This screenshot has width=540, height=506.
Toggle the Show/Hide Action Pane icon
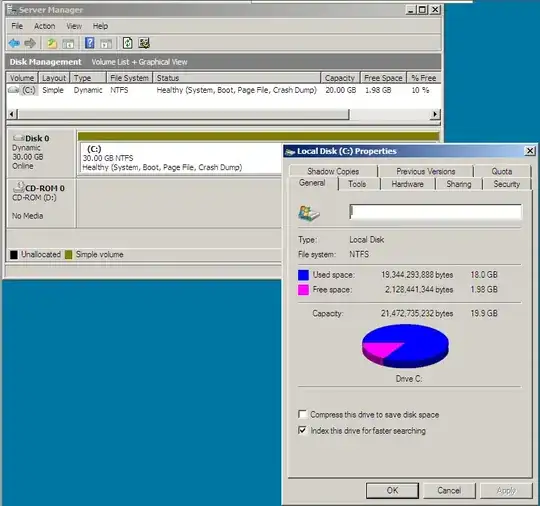pyautogui.click(x=106, y=43)
